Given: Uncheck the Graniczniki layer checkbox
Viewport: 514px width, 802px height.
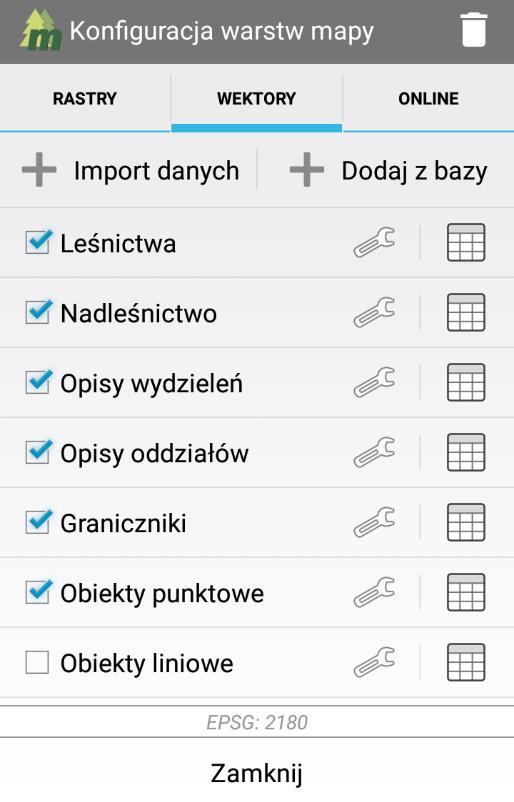Looking at the screenshot, I should (x=38, y=522).
